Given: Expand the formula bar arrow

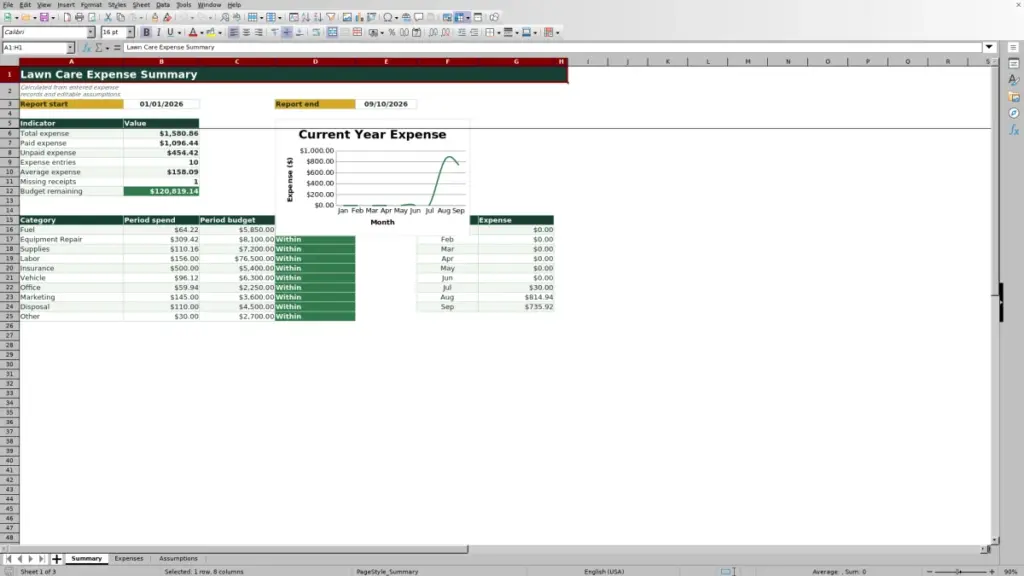Looking at the screenshot, I should 989,47.
